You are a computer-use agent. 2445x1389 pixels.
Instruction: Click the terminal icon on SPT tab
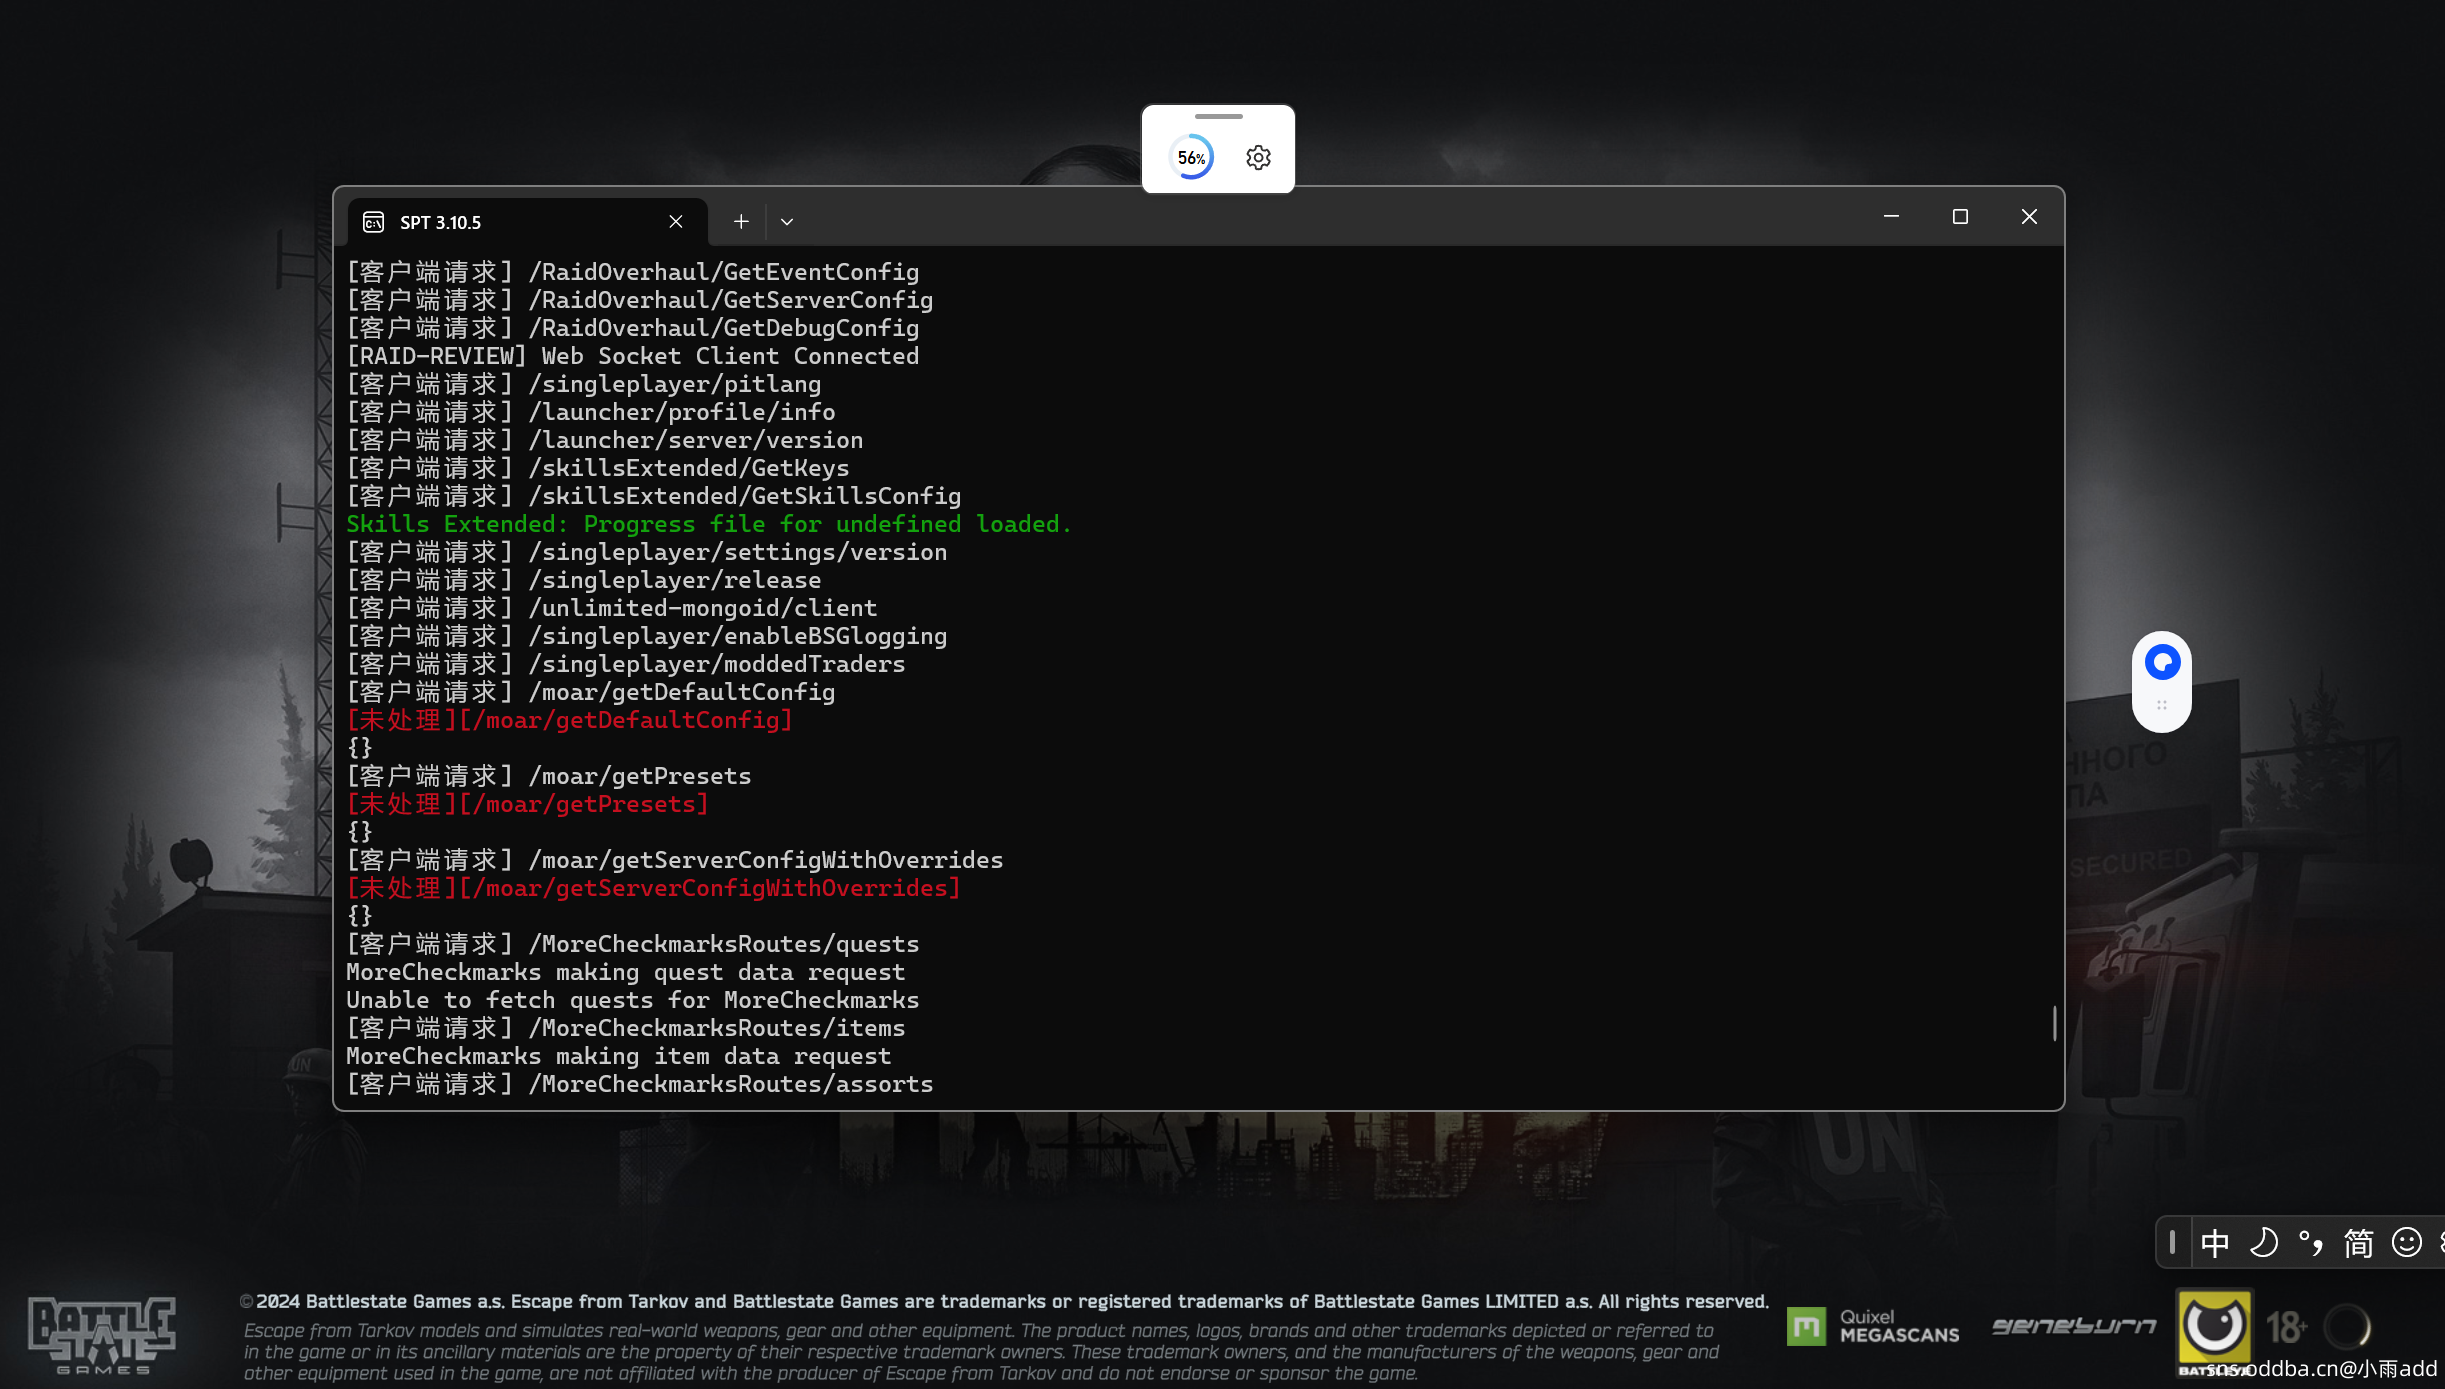[374, 222]
